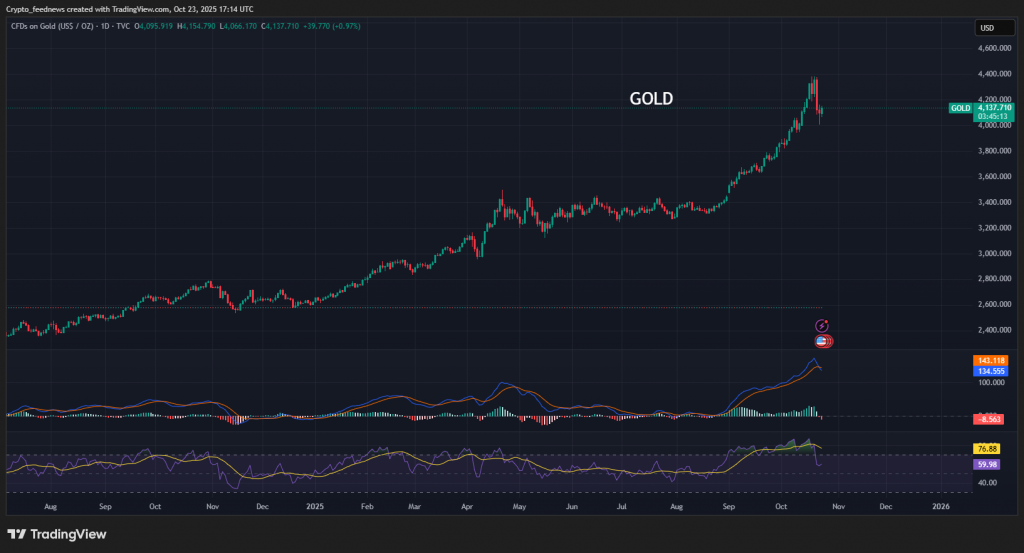Click the US flag economic event icon
1024x553 pixels.
tap(824, 341)
